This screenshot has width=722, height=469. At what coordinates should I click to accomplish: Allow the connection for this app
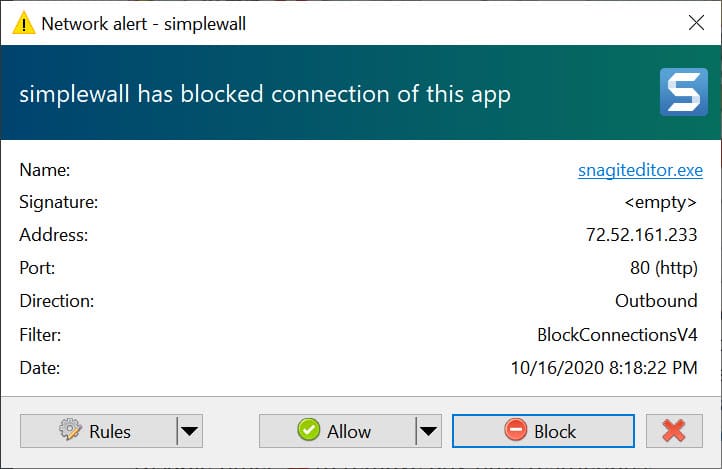click(x=338, y=431)
